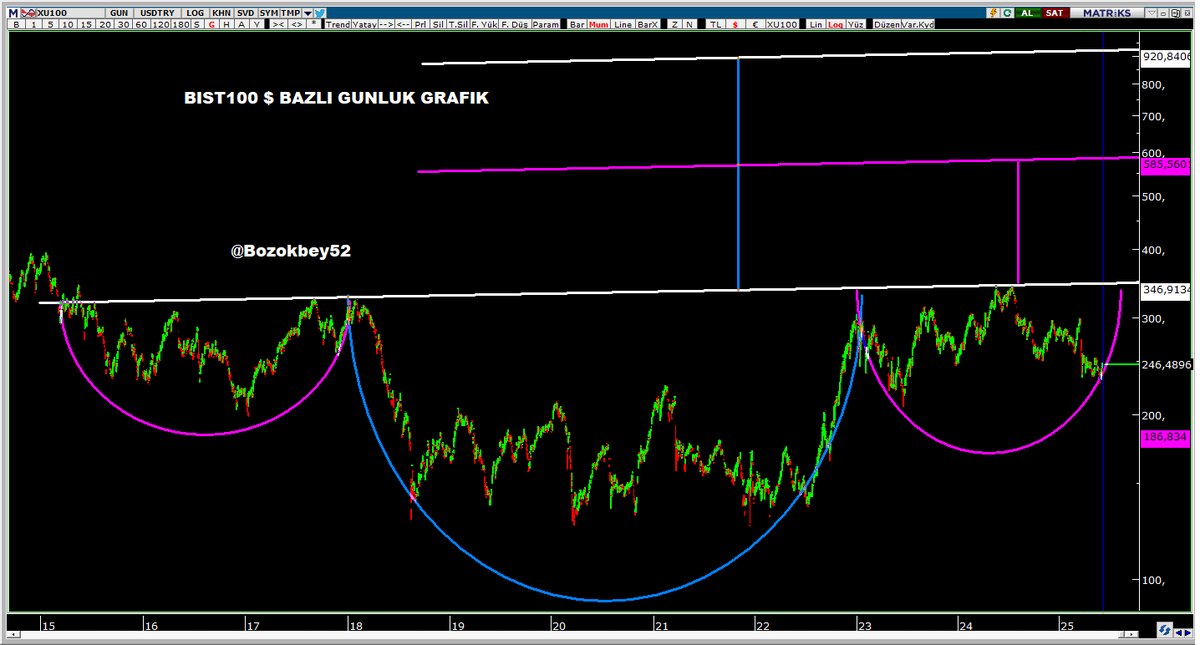Select the red G daily period

click(x=211, y=24)
